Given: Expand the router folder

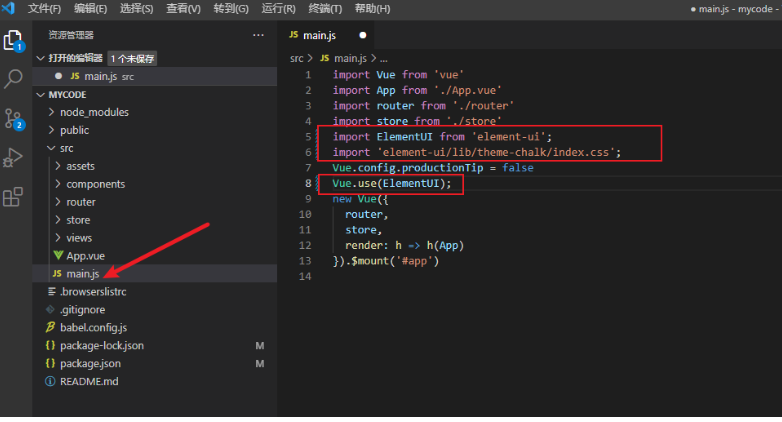Looking at the screenshot, I should click(155, 202).
